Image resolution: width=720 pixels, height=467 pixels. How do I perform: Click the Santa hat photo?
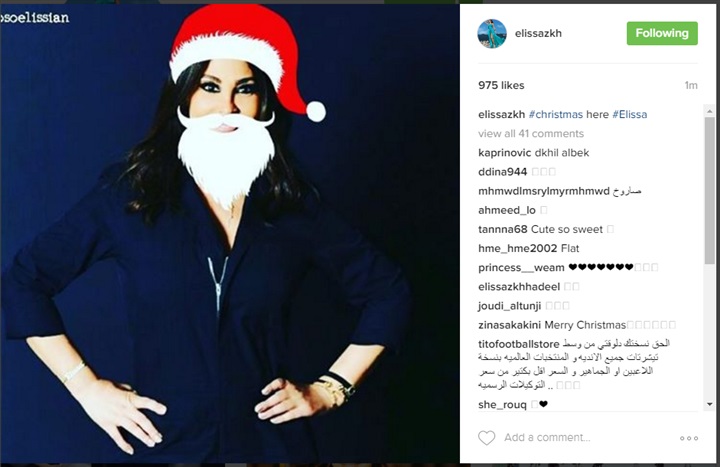tap(230, 234)
